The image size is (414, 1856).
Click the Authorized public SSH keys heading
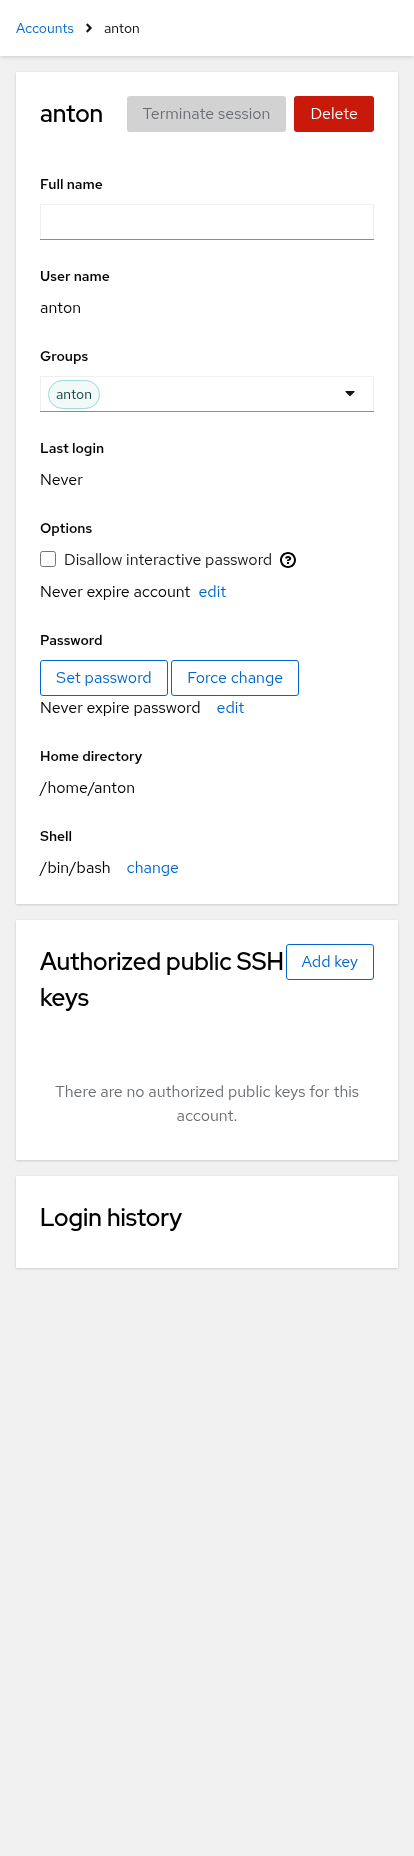click(x=162, y=980)
